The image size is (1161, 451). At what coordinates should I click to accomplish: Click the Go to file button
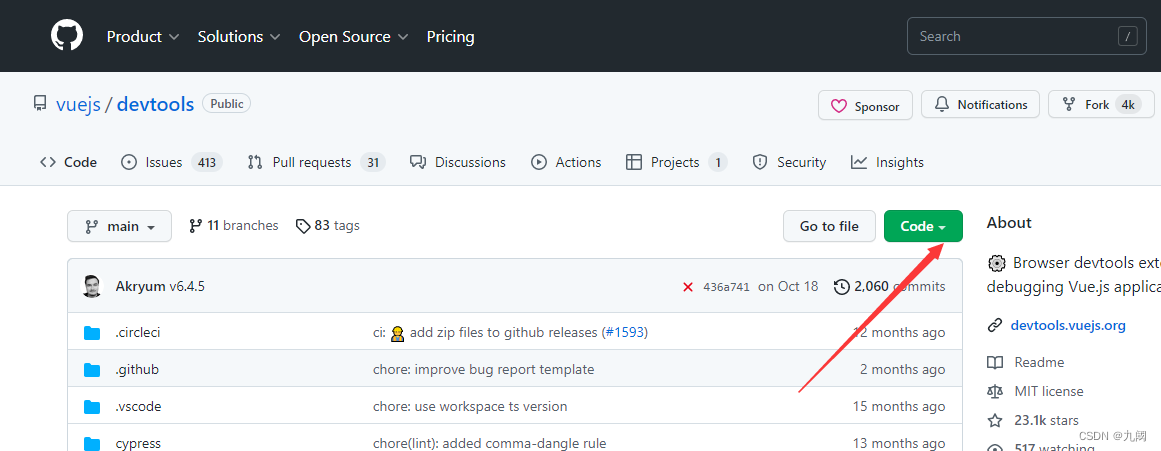[829, 226]
